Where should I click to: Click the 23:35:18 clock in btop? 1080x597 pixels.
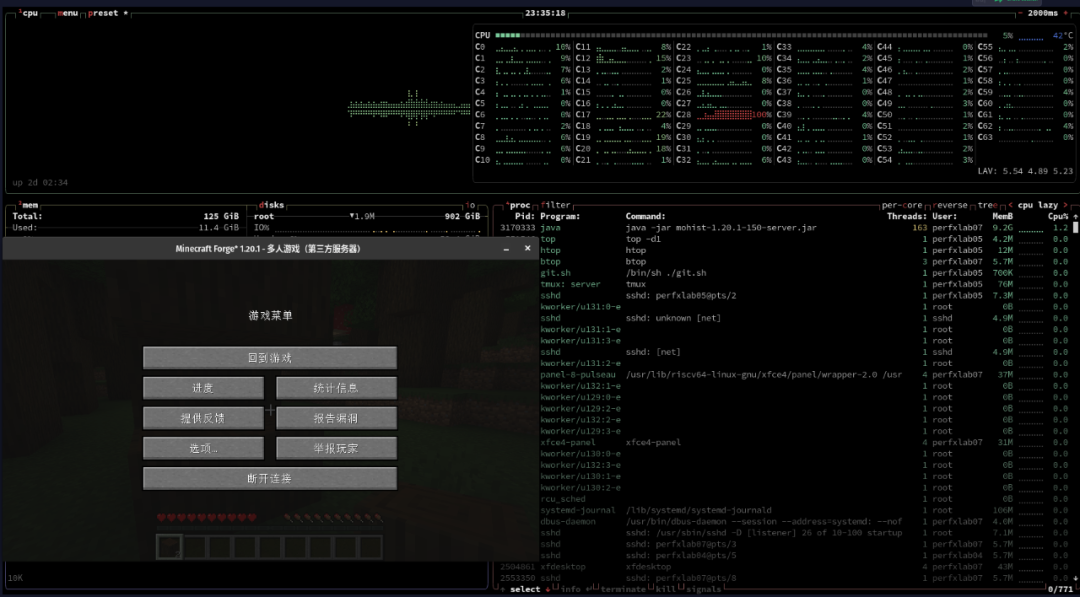546,13
